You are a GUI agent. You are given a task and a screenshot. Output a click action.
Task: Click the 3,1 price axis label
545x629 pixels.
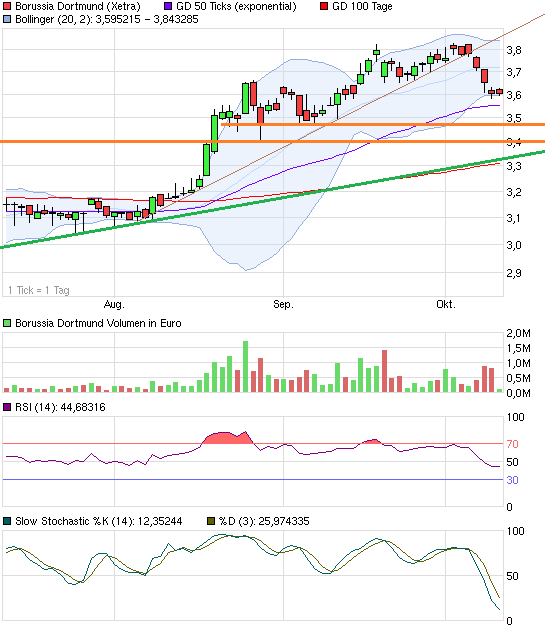[514, 218]
